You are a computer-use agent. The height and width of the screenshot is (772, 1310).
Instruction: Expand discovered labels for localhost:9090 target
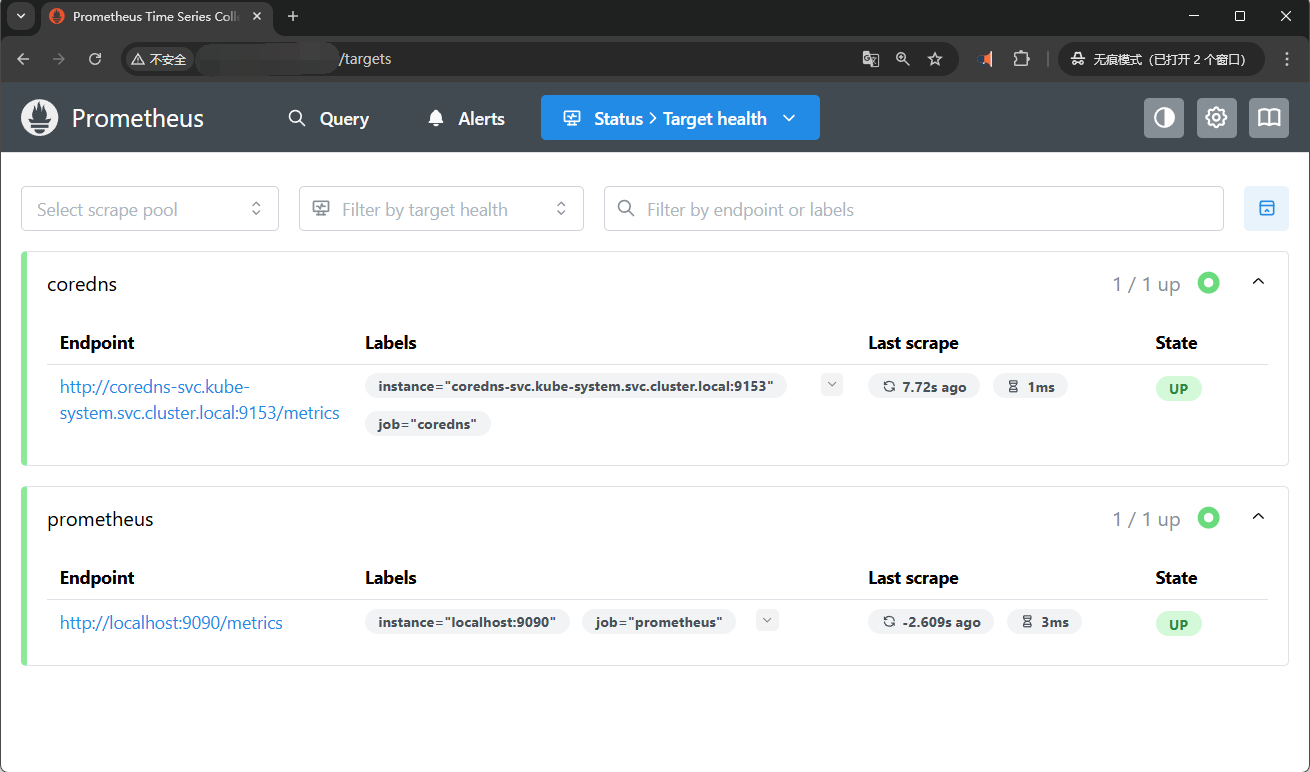[767, 620]
